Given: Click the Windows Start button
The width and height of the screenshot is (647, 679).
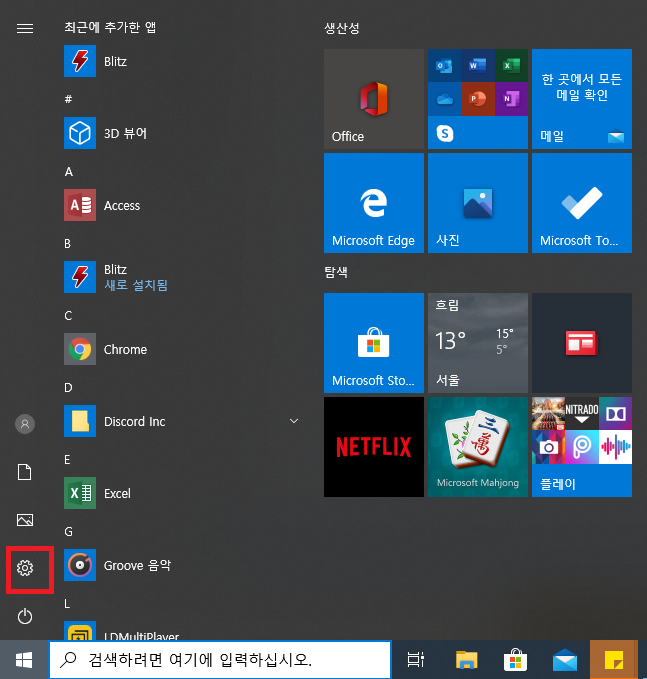Looking at the screenshot, I should 24,660.
